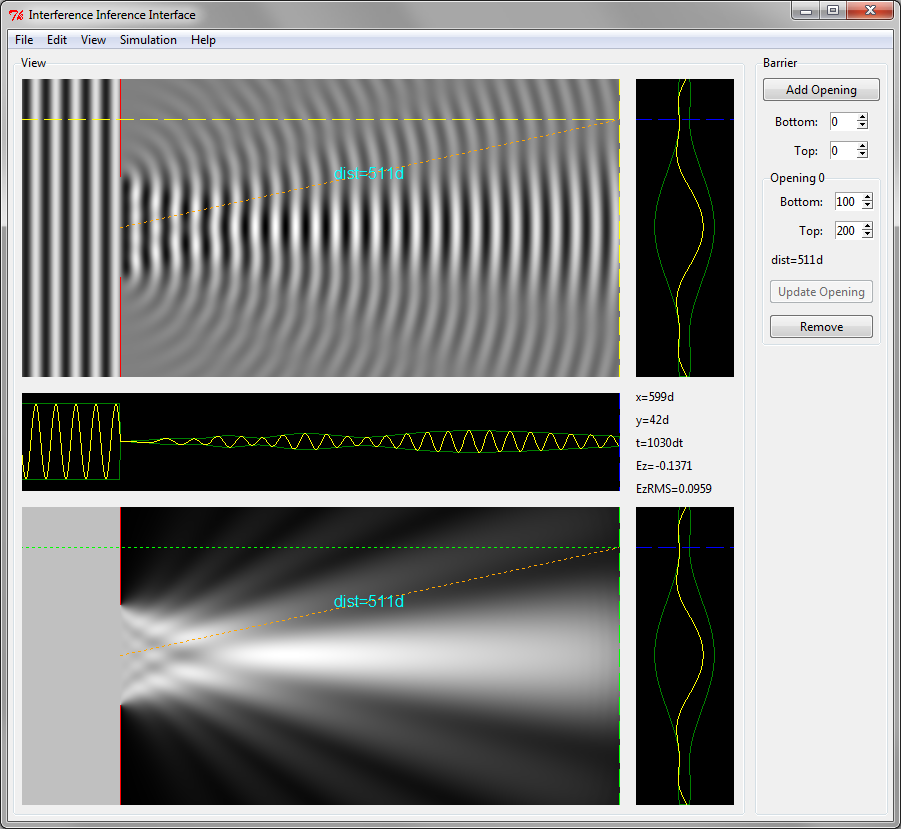Click the Barrier Bottom input field
901x829 pixels.
pyautogui.click(x=843, y=121)
